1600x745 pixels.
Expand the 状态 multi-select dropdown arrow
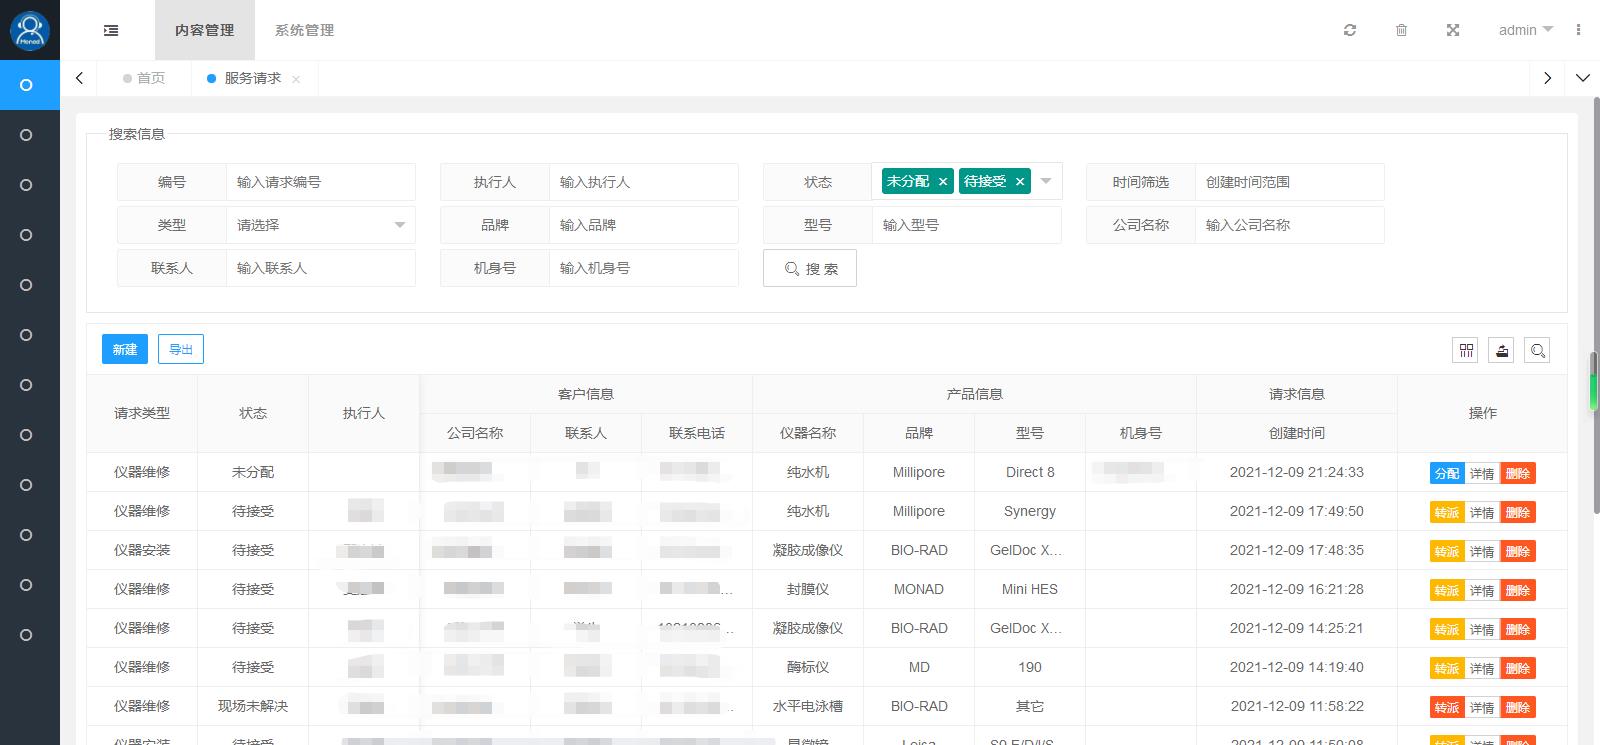pyautogui.click(x=1046, y=181)
